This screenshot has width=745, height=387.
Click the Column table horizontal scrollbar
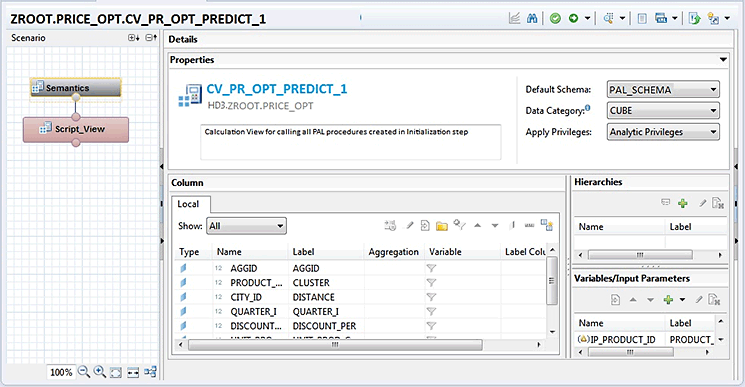tap(335, 345)
